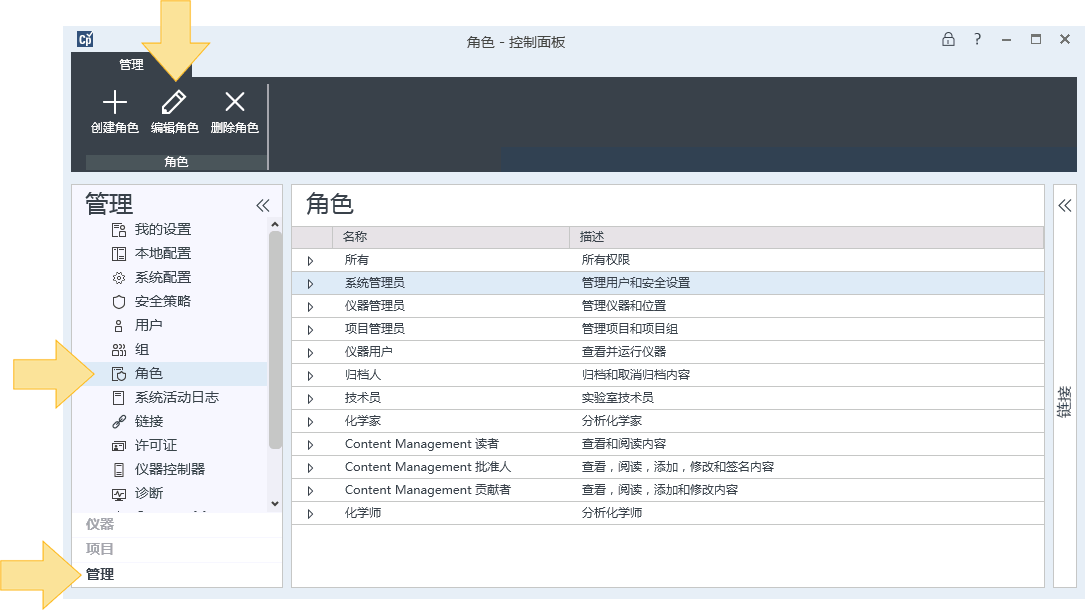The image size is (1085, 610).
Task: Switch to the 仪器 navigation section
Action: (x=100, y=524)
